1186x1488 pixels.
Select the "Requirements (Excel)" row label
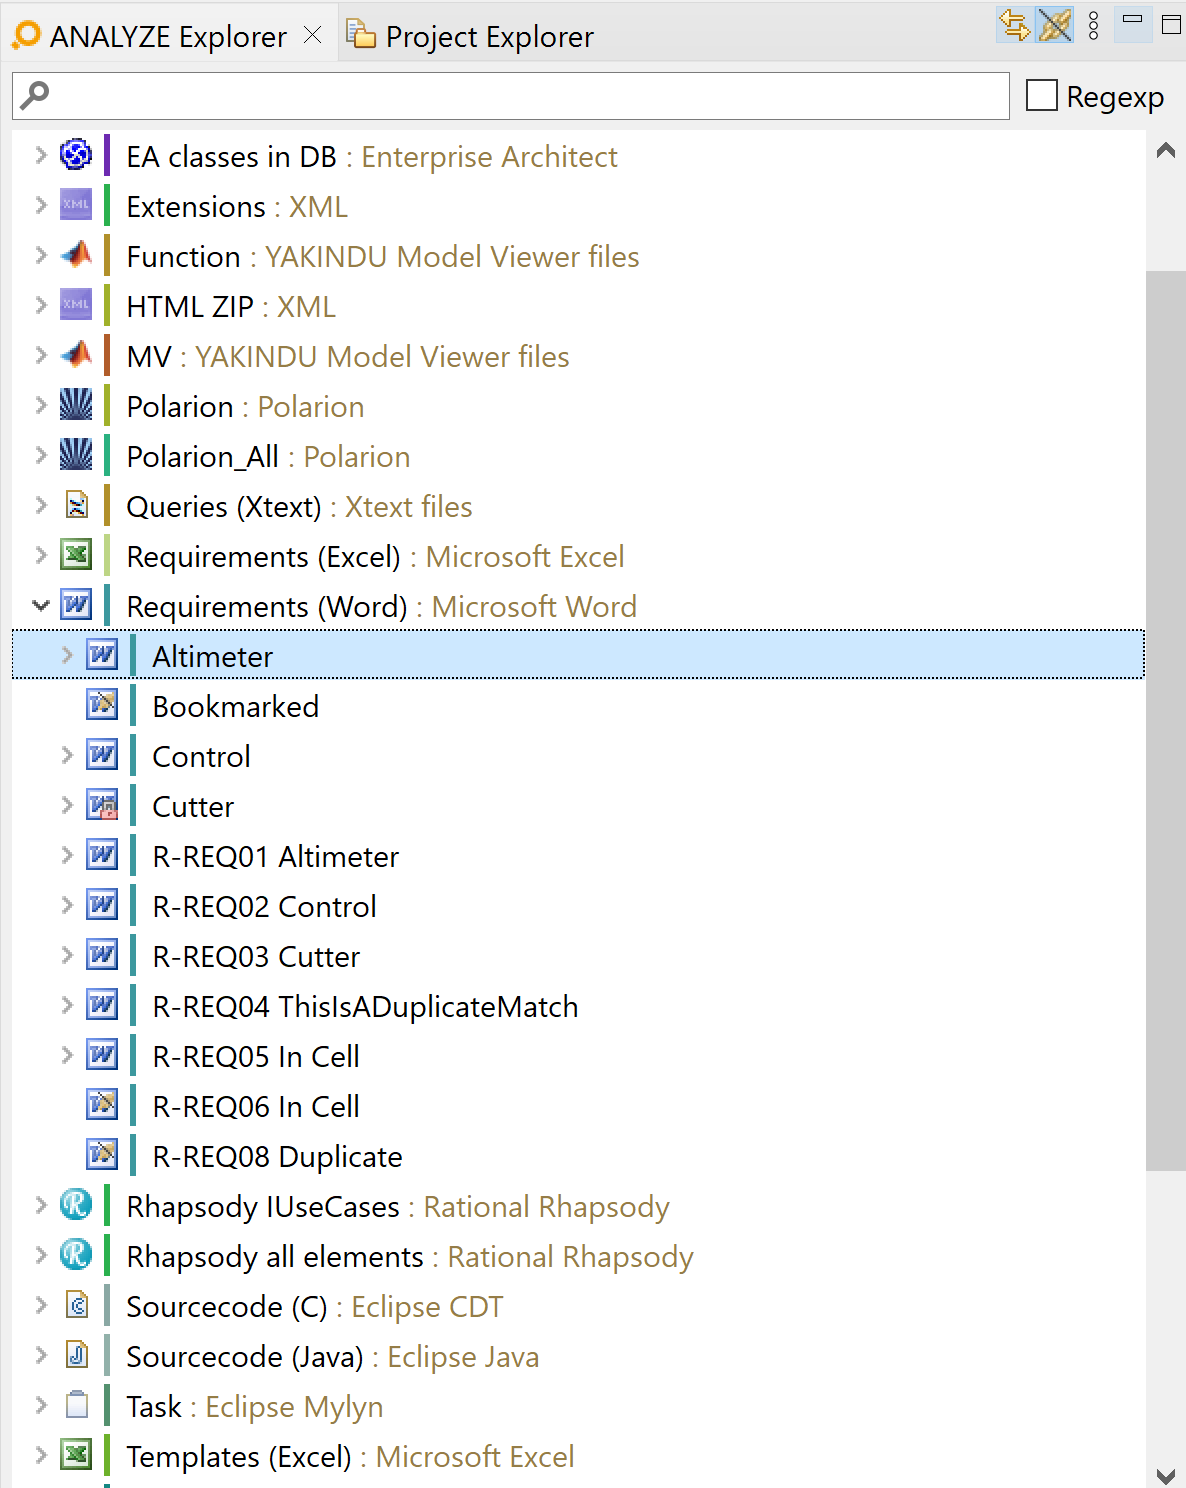pyautogui.click(x=264, y=557)
